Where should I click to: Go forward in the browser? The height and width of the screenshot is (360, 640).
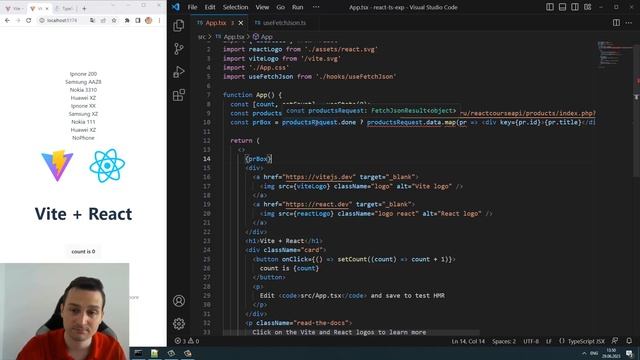coord(18,20)
